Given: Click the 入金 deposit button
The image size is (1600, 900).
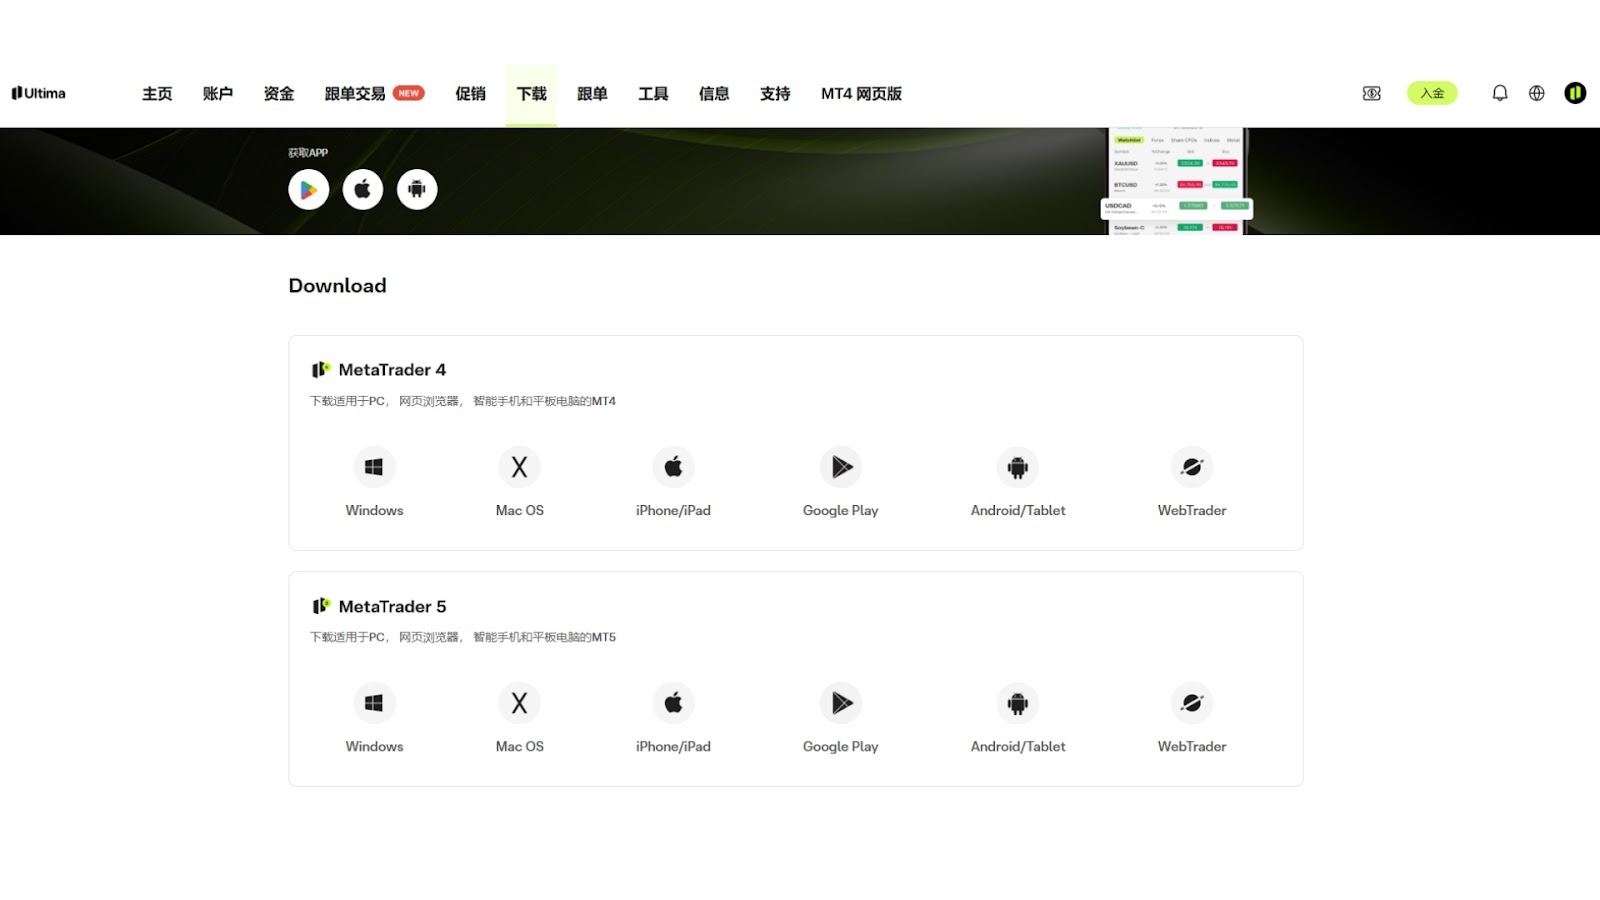Looking at the screenshot, I should (x=1432, y=93).
